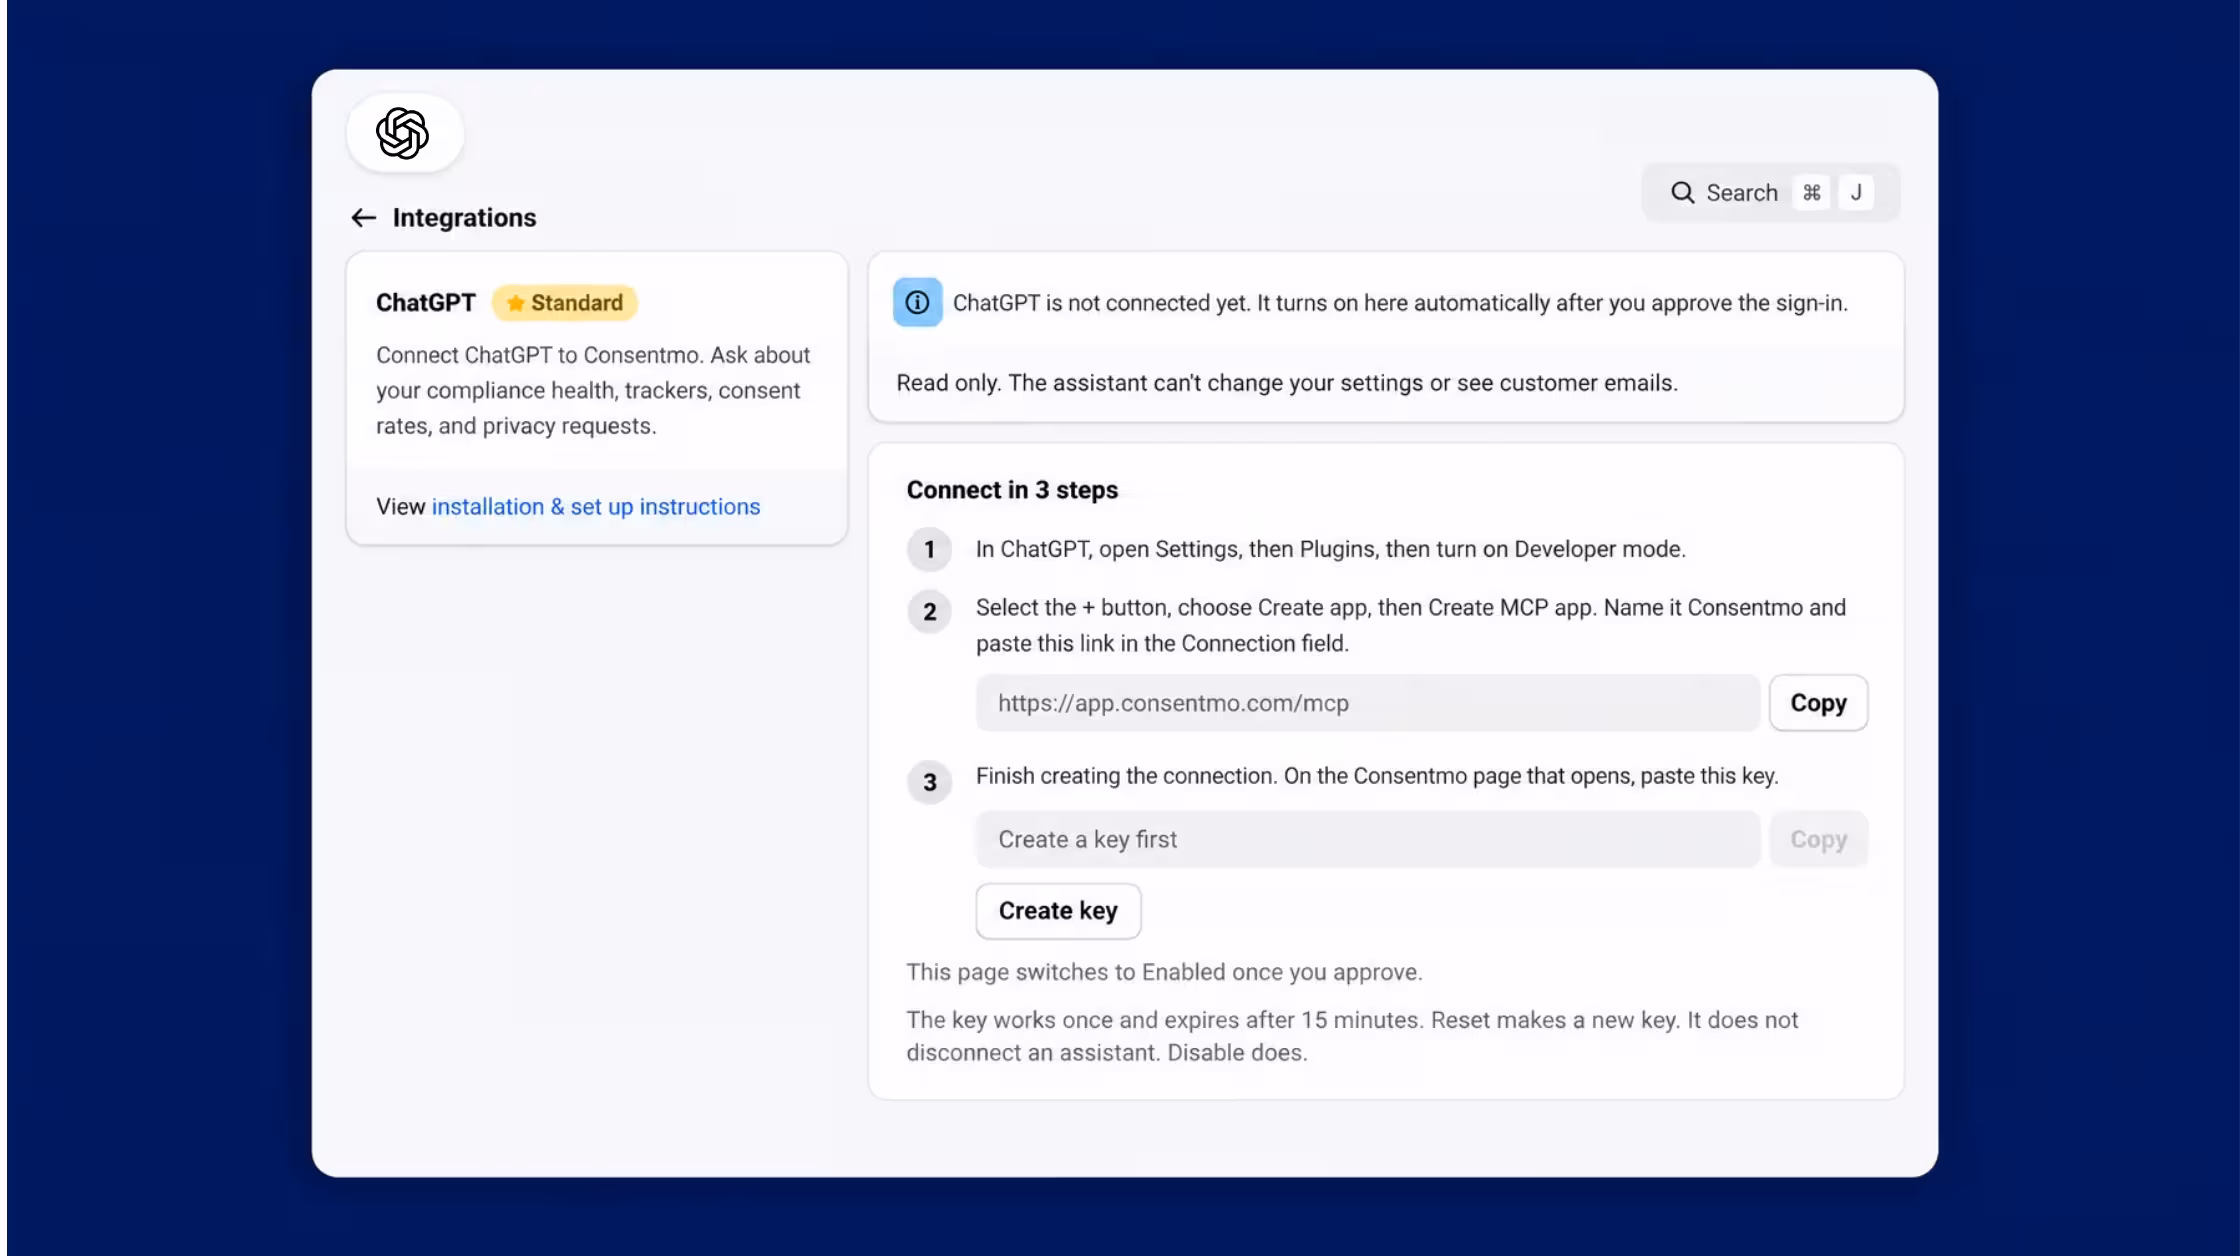Image resolution: width=2240 pixels, height=1260 pixels.
Task: Click the ChatGPT title in the card
Action: [x=426, y=303]
